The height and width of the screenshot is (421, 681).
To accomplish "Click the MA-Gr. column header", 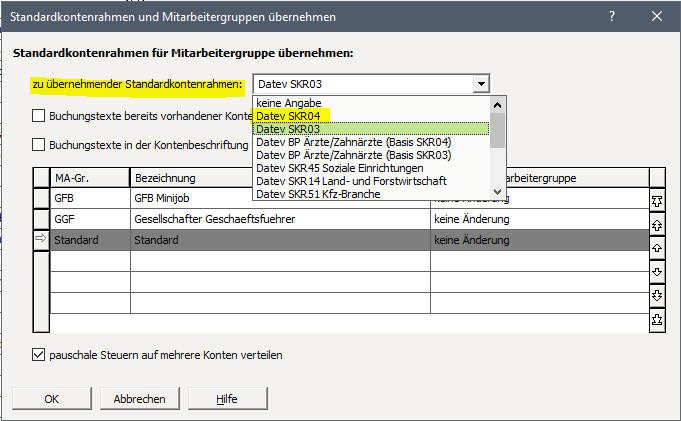I will (x=90, y=178).
